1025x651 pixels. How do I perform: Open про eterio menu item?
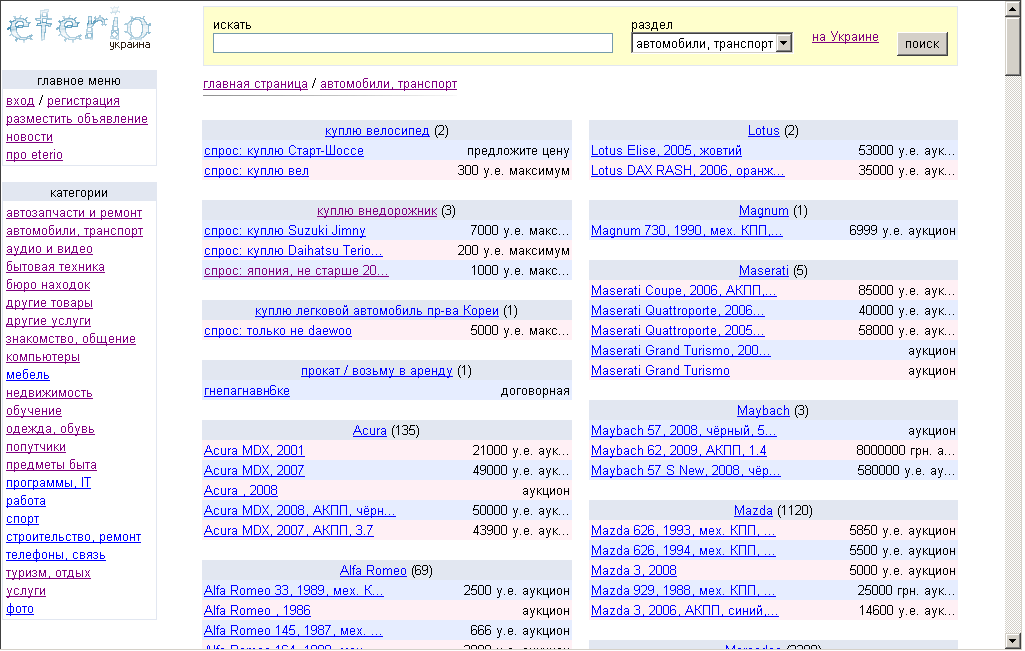click(34, 155)
